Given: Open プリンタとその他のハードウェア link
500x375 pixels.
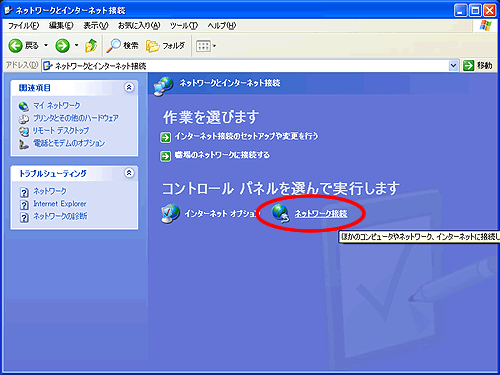Looking at the screenshot, I should 76,118.
